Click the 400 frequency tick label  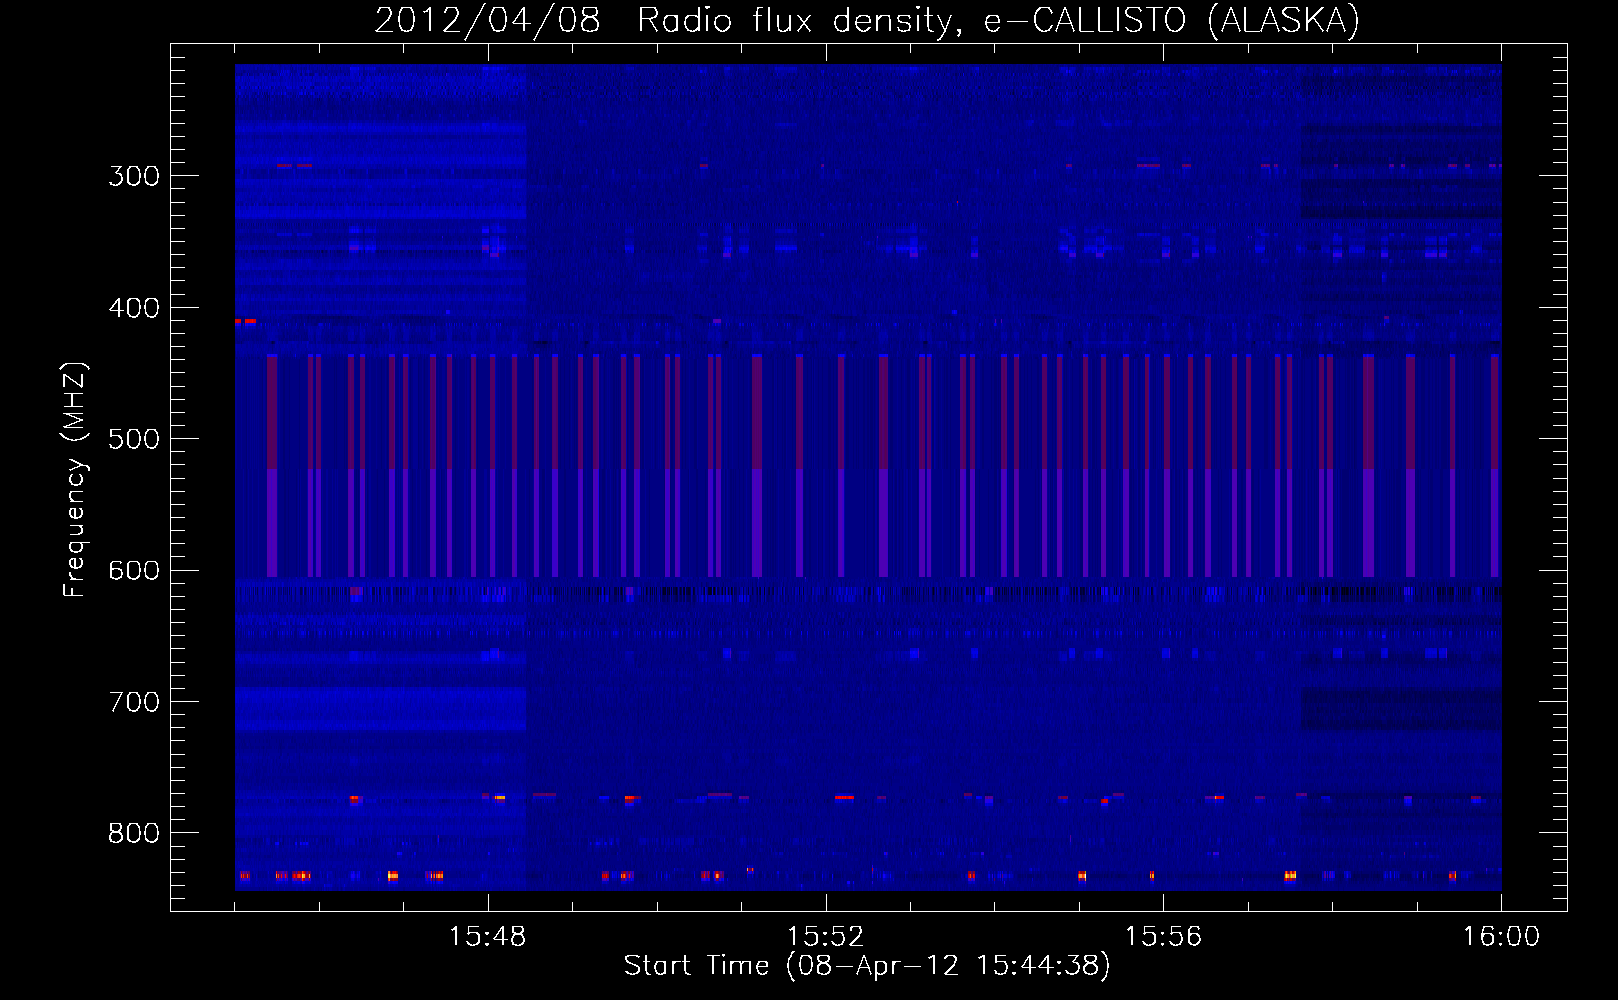point(134,308)
